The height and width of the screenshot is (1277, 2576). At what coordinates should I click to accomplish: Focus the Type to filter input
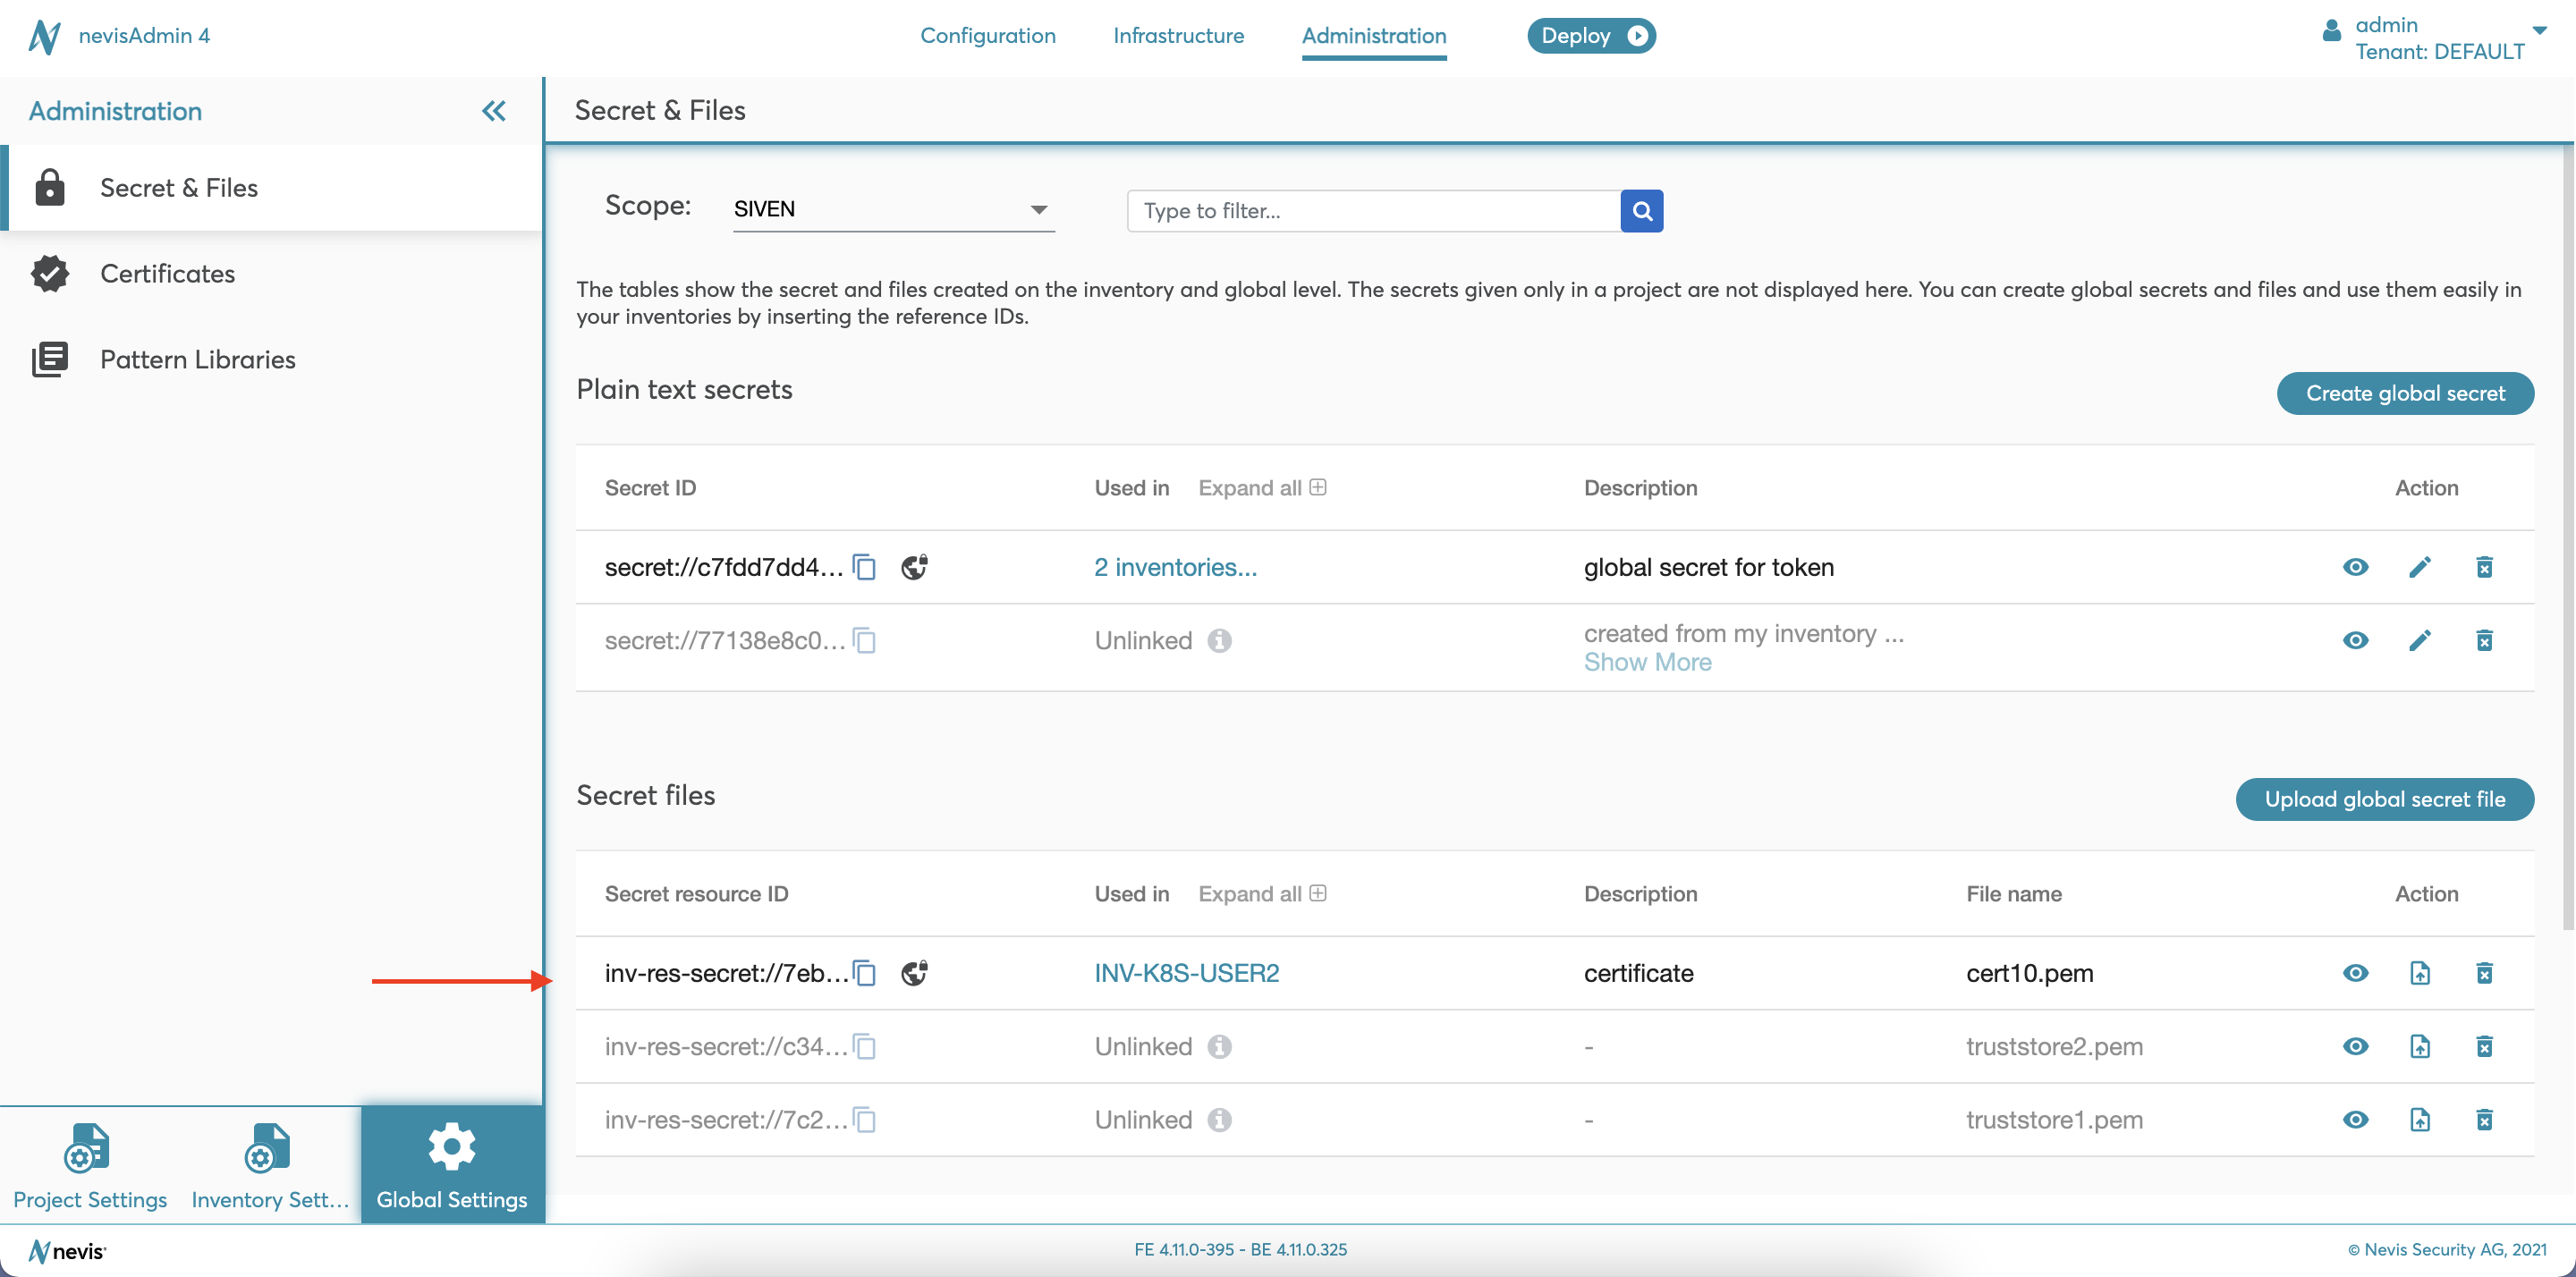[x=1373, y=211]
